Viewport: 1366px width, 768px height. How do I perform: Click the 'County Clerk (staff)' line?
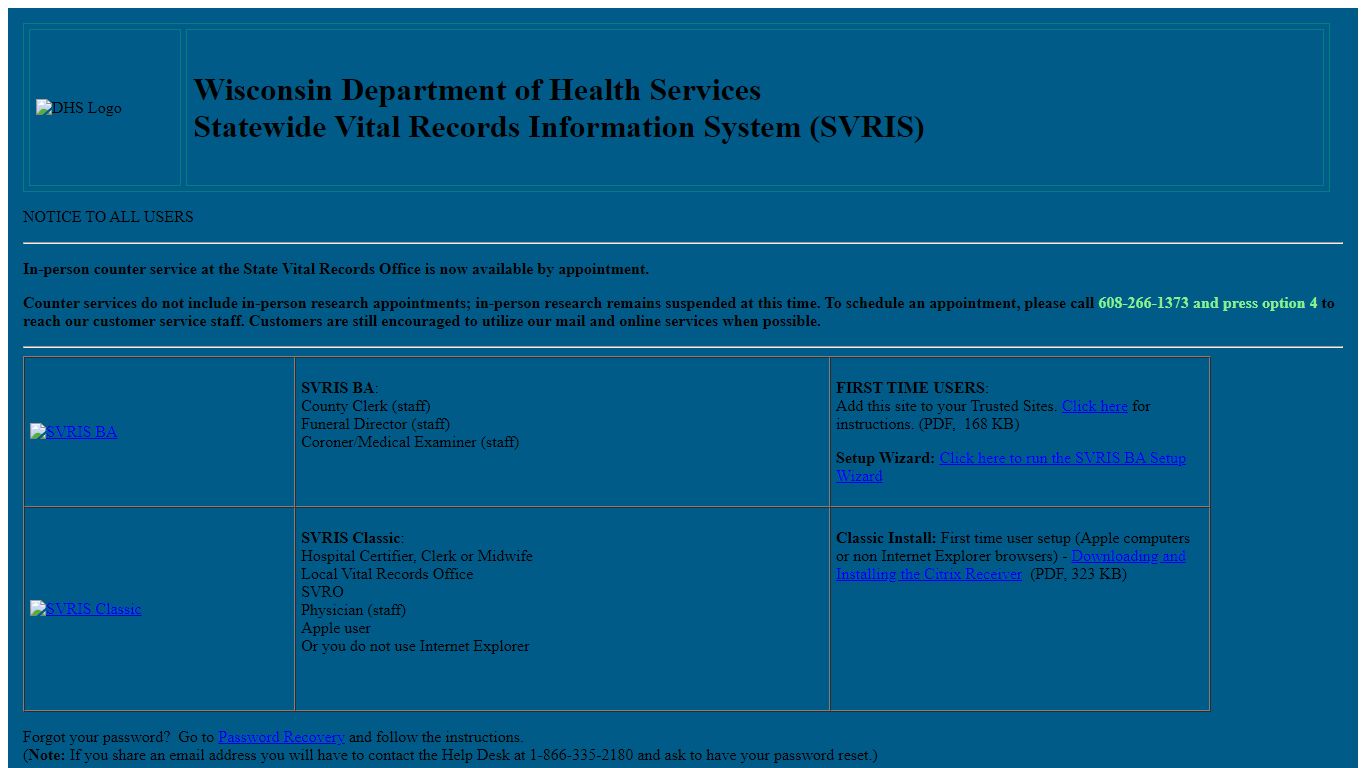click(365, 406)
